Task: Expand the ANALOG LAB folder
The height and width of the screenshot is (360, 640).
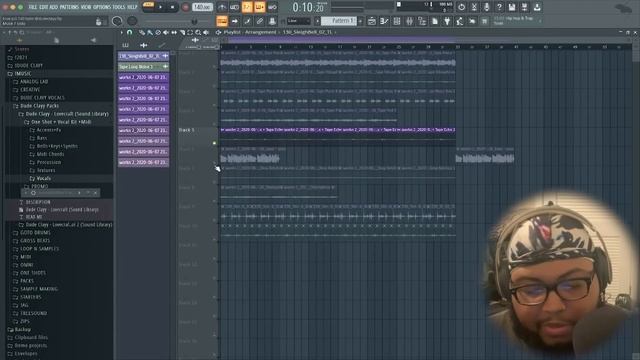Action: [34, 82]
